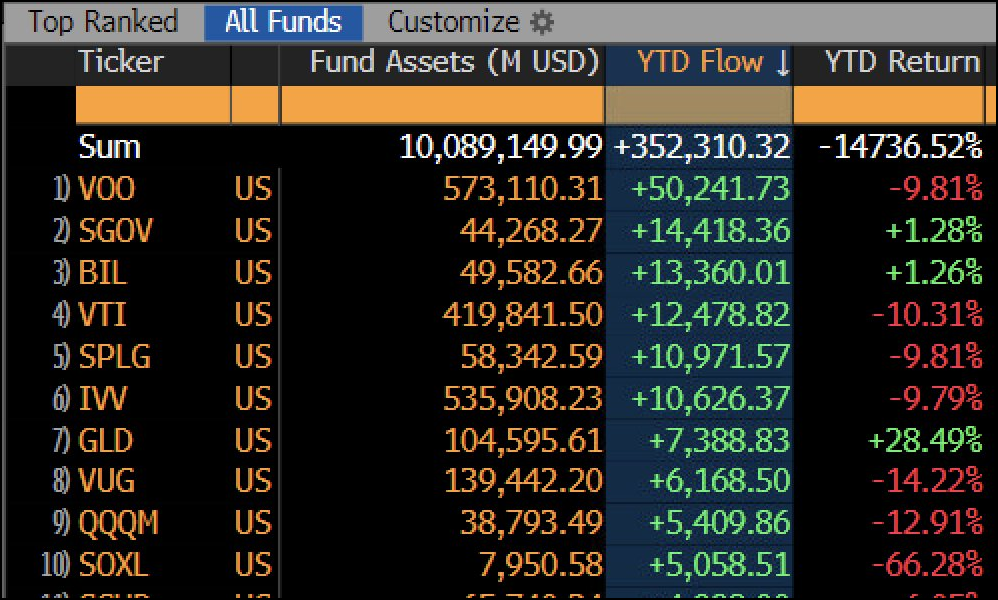This screenshot has width=998, height=600.
Task: Select the VTI fund row
Action: click(x=103, y=315)
